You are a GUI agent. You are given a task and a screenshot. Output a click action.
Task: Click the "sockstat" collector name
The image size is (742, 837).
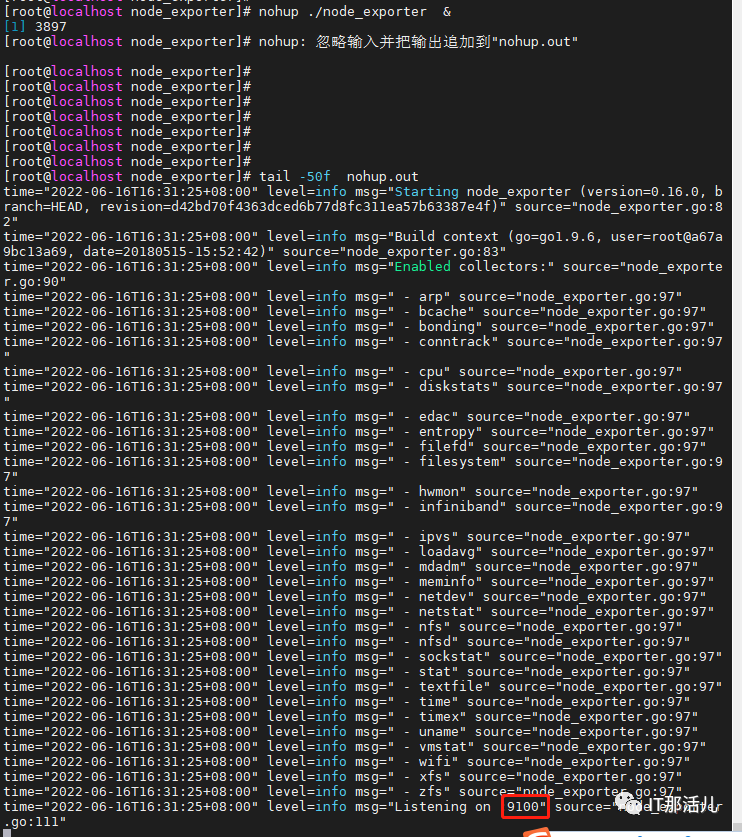tap(451, 656)
